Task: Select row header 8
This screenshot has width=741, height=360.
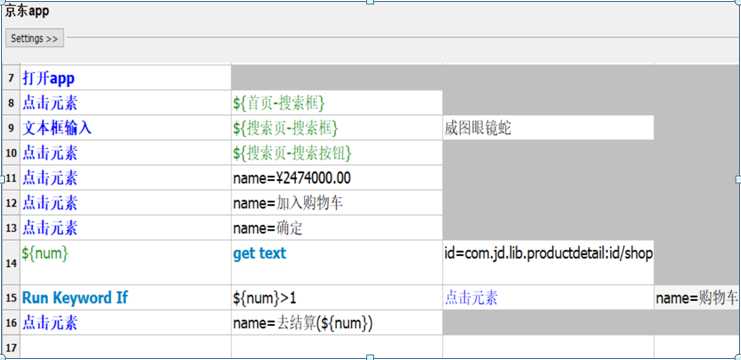Action: pos(10,103)
